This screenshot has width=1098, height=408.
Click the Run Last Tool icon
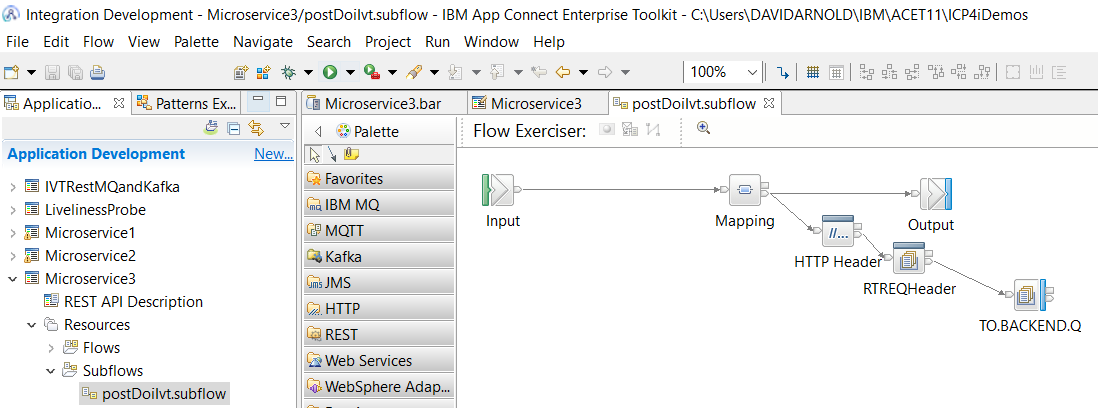(x=371, y=71)
